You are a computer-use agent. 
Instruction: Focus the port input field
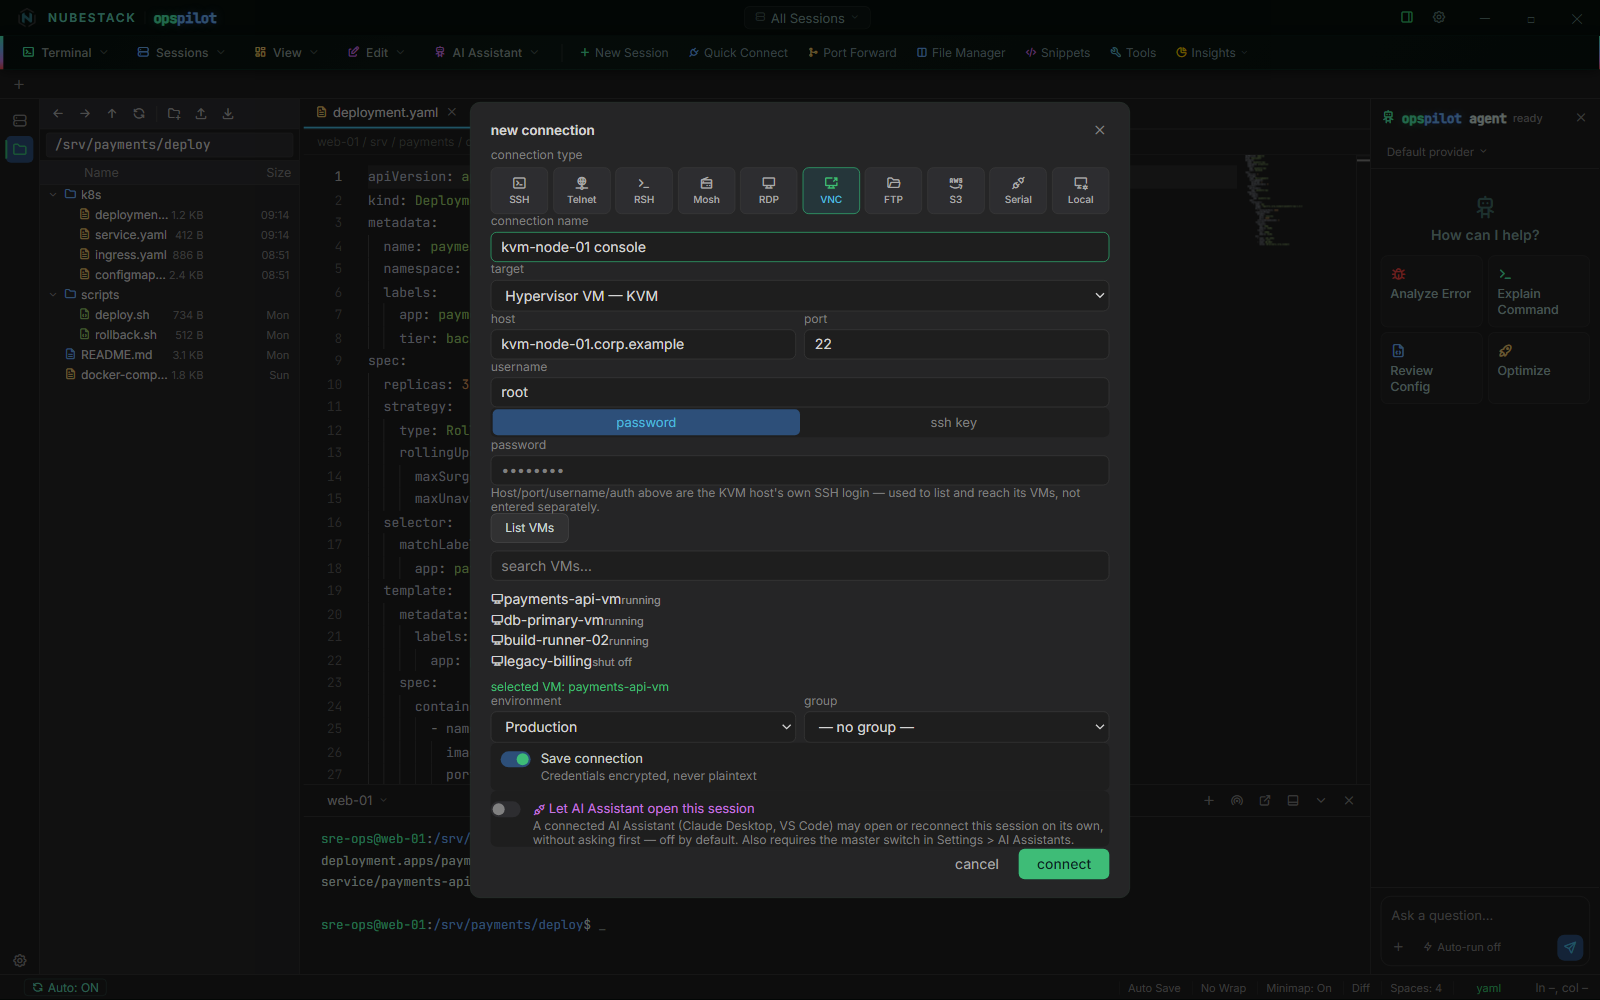[956, 344]
